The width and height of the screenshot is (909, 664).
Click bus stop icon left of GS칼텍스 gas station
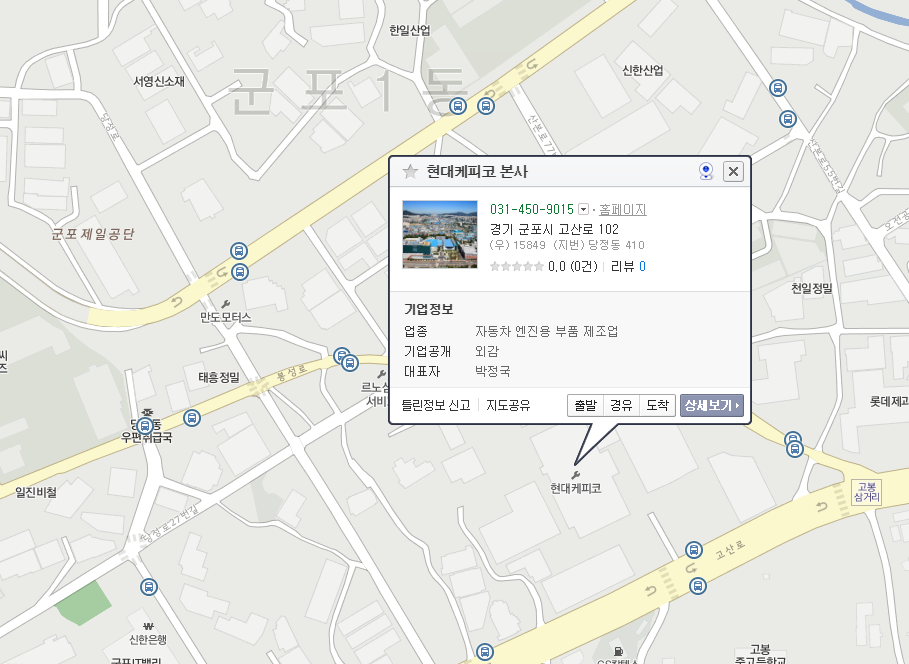click(x=485, y=652)
